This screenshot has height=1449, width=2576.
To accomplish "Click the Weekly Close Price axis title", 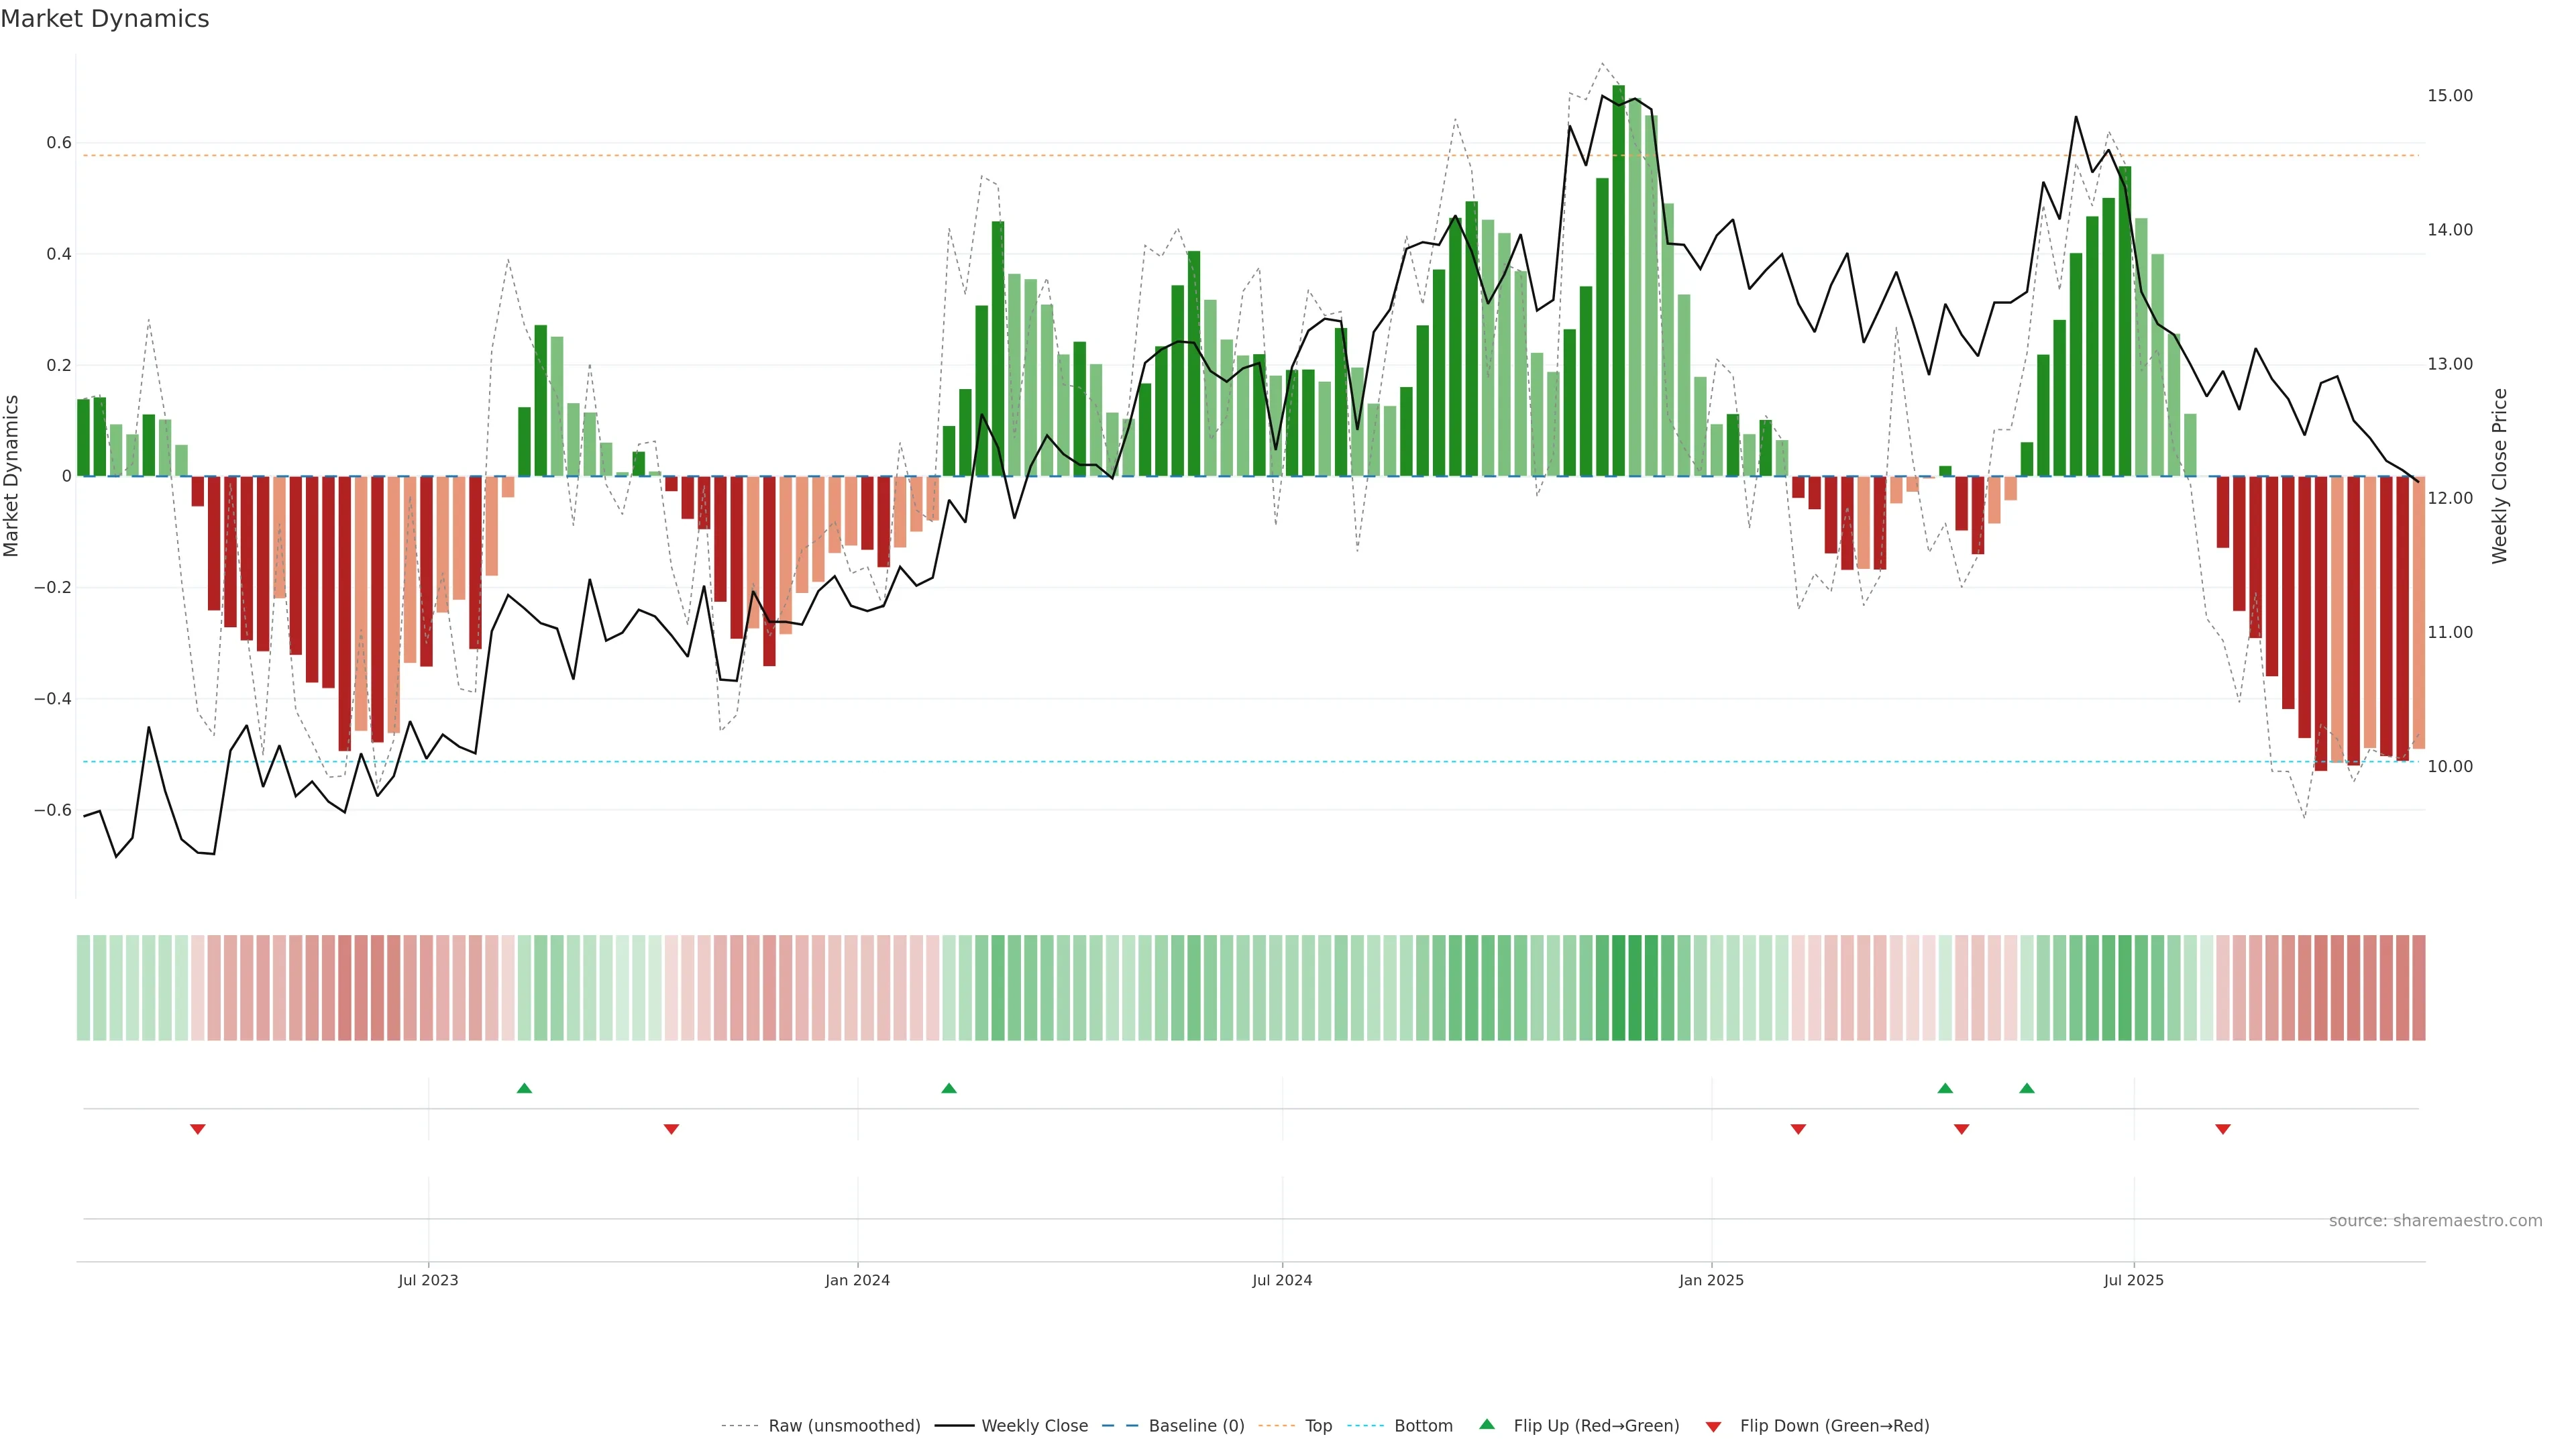I will pos(2499,476).
